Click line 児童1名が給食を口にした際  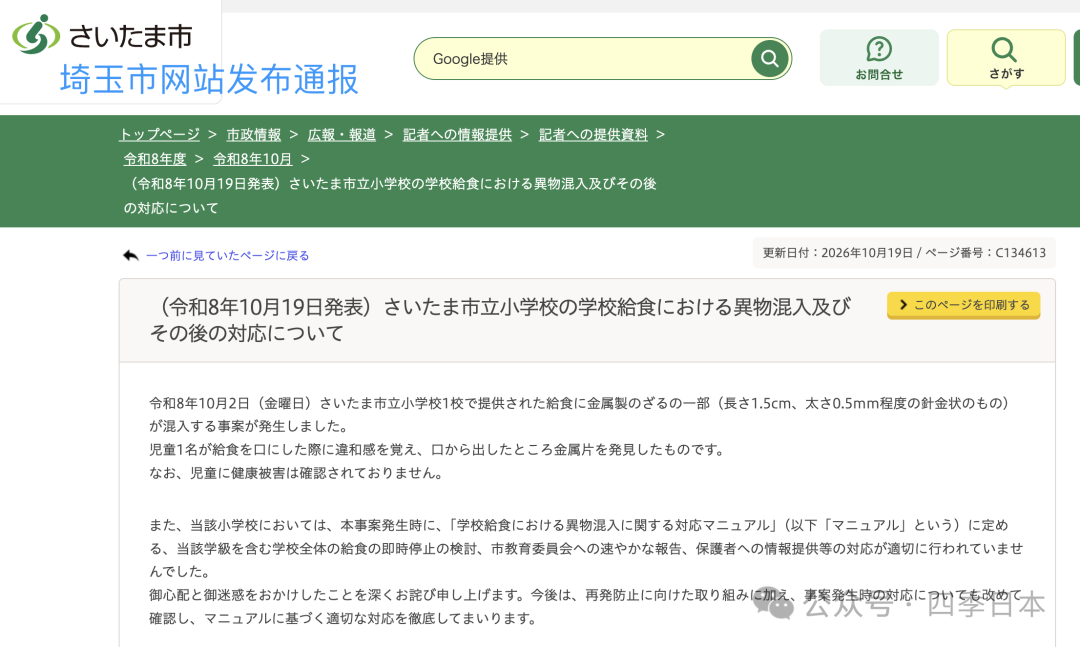click(x=438, y=450)
